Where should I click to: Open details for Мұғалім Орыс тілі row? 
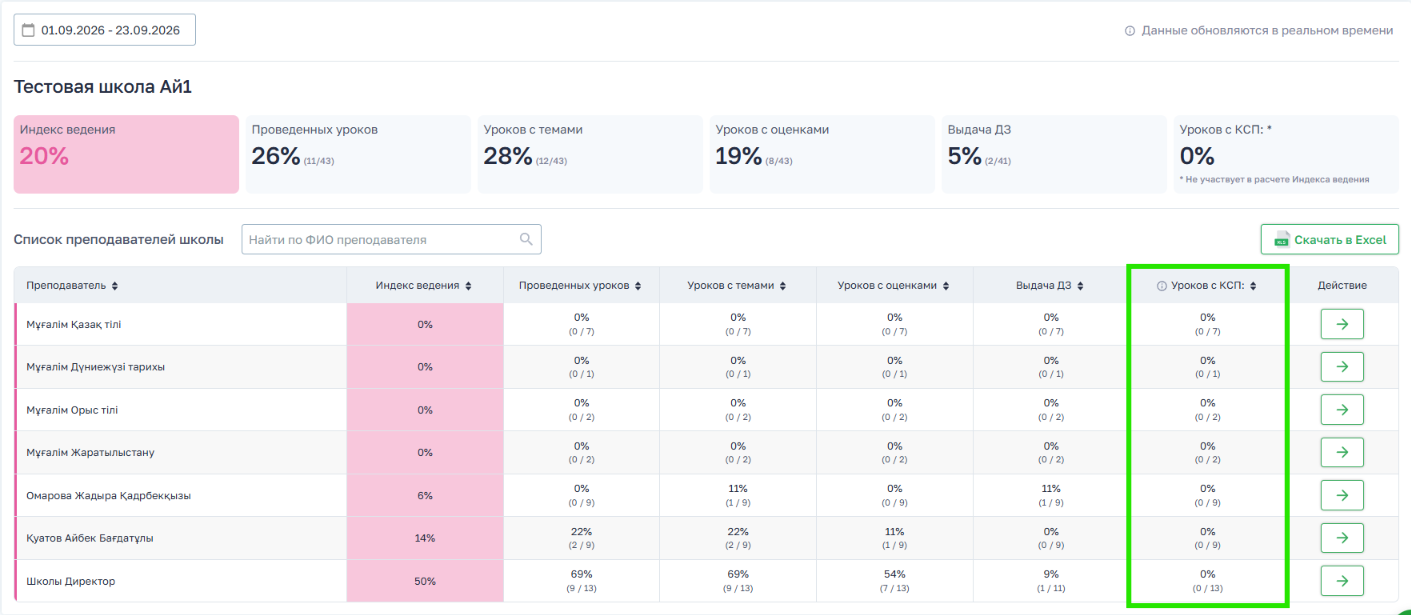point(1342,410)
